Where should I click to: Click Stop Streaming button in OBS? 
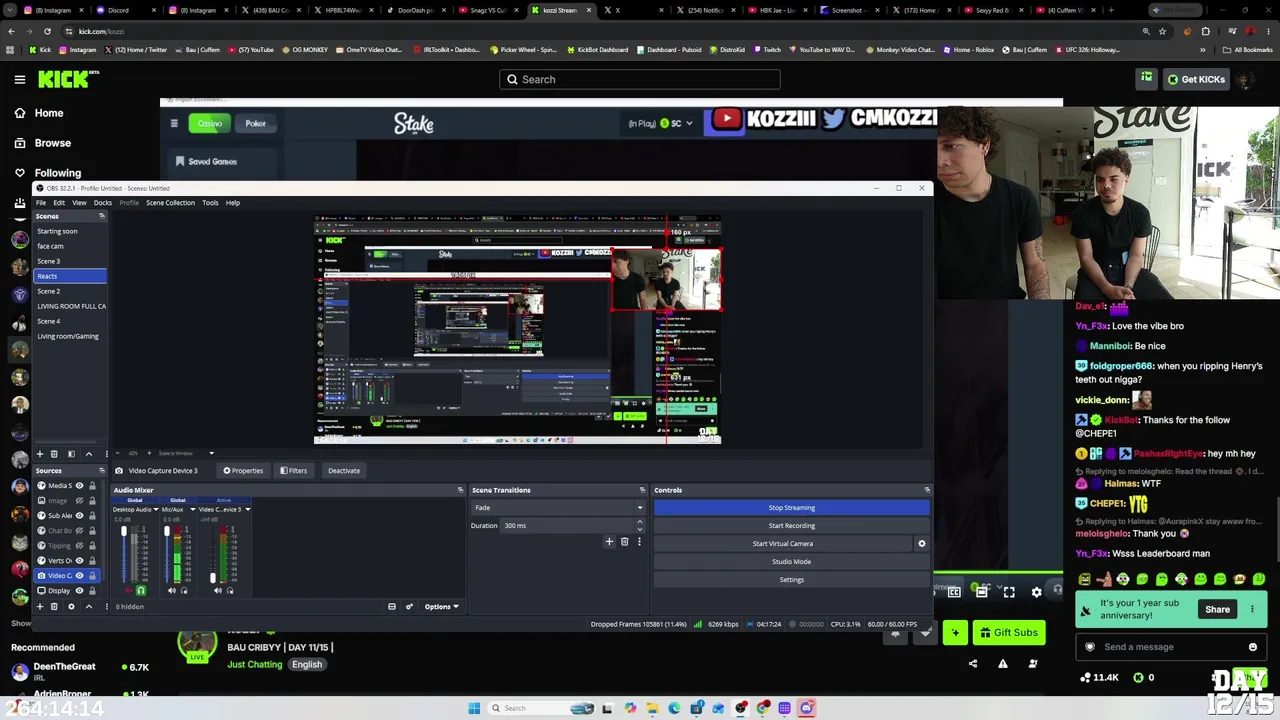[792, 508]
